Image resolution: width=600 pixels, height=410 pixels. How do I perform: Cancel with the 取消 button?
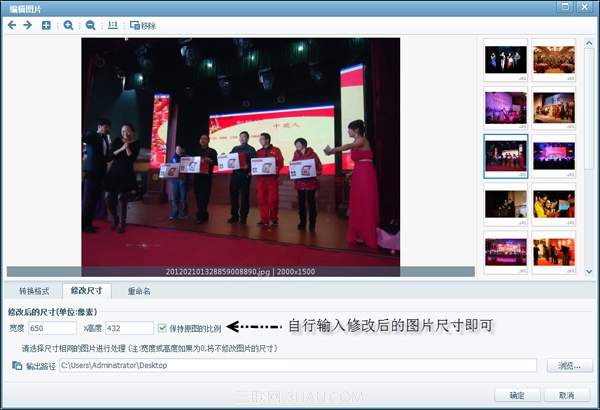click(567, 395)
